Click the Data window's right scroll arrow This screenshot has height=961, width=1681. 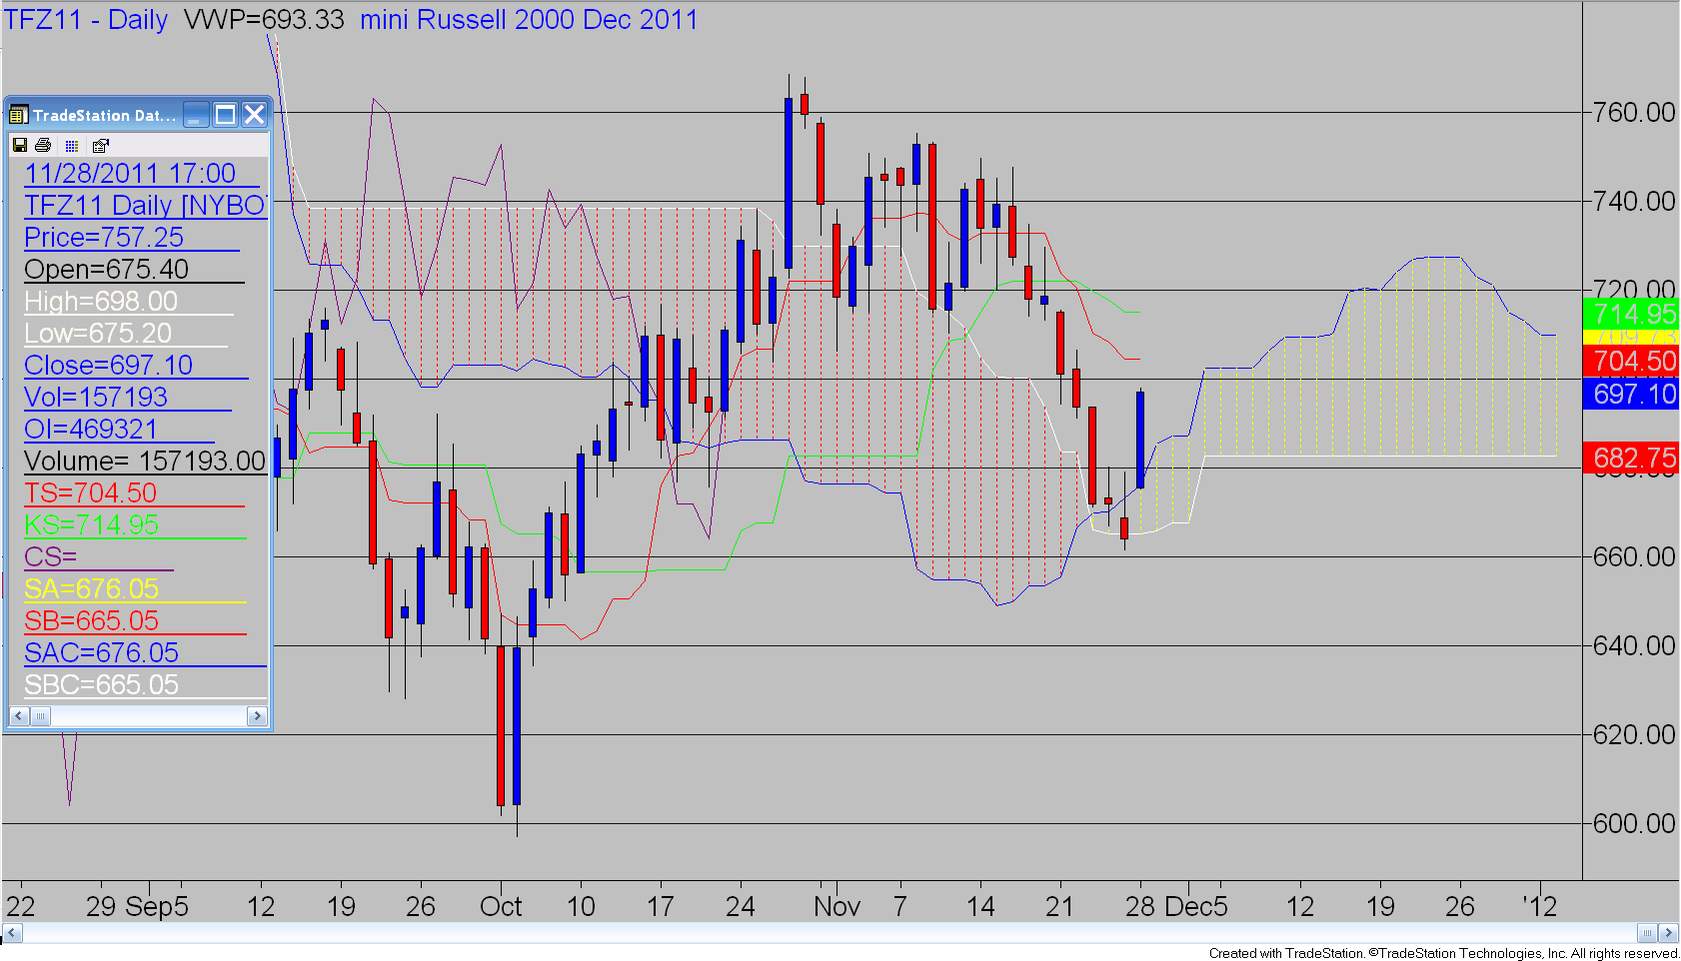coord(257,716)
